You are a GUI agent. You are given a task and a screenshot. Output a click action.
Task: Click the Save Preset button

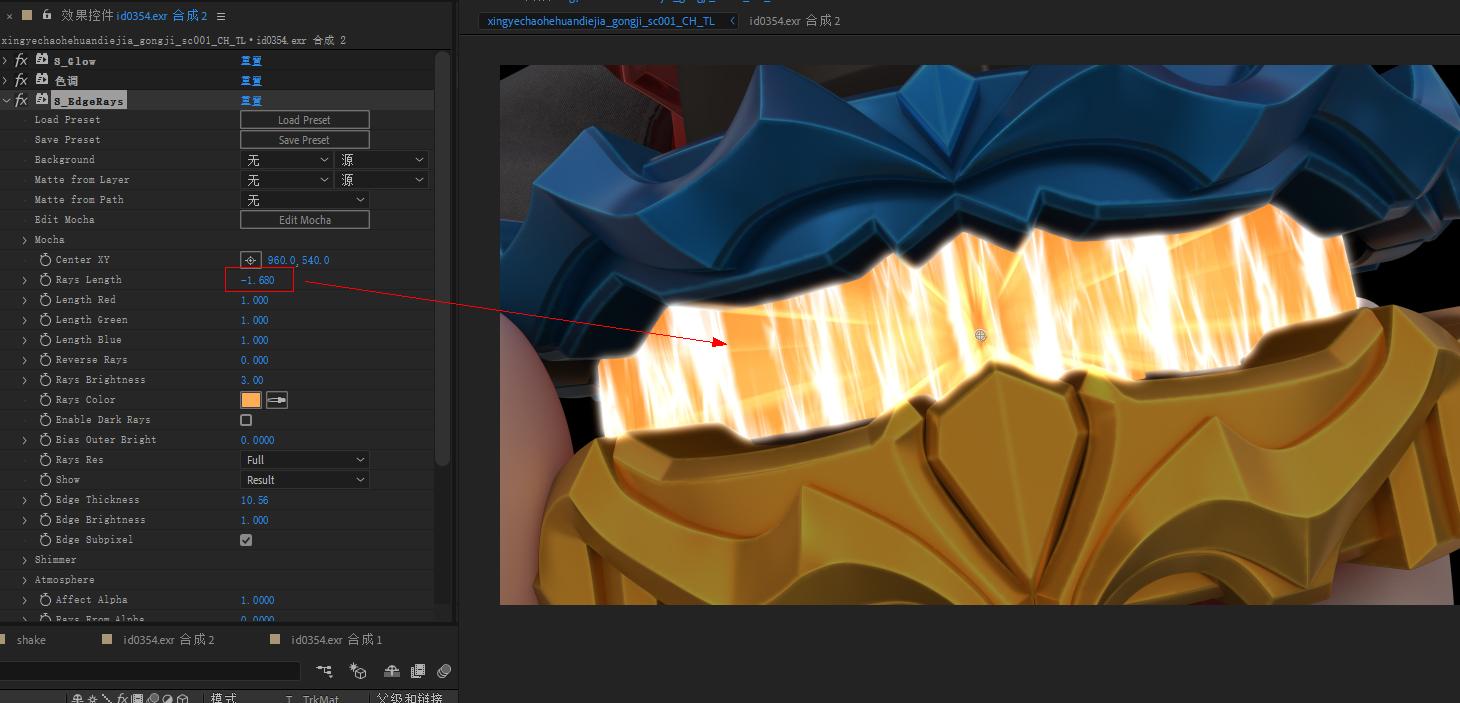pos(305,140)
